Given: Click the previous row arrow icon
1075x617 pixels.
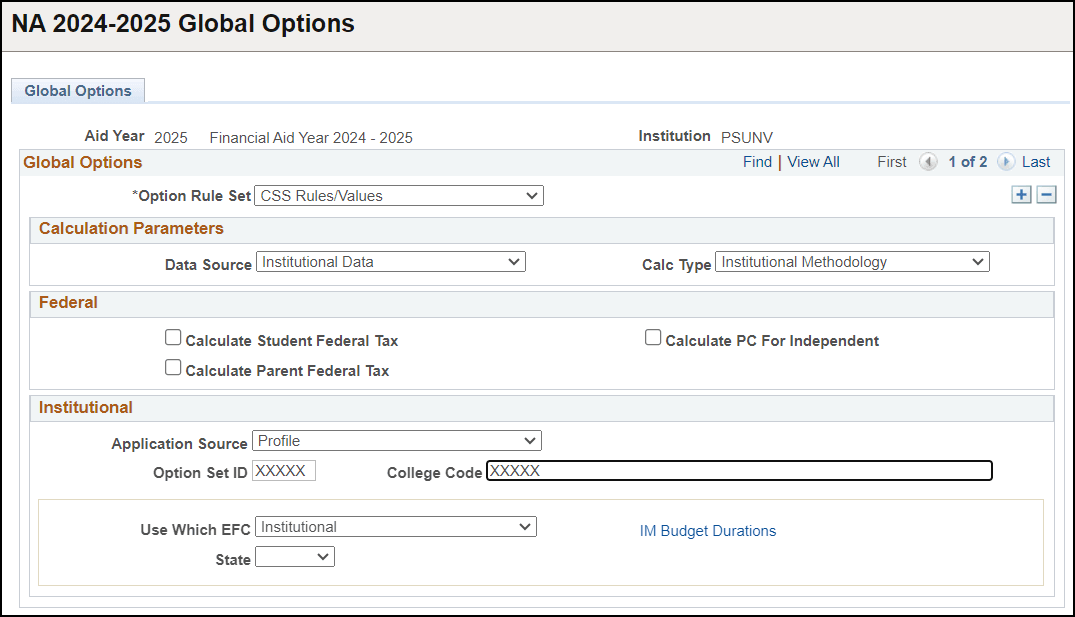Looking at the screenshot, I should [x=928, y=161].
